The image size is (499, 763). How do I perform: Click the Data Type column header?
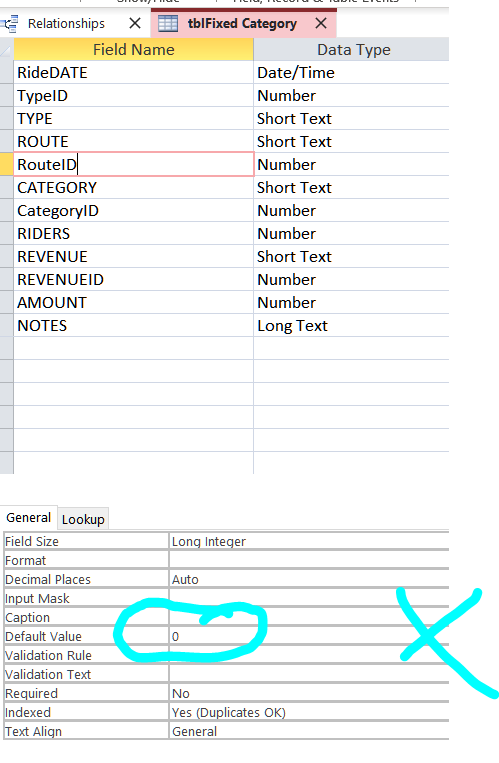coord(351,50)
